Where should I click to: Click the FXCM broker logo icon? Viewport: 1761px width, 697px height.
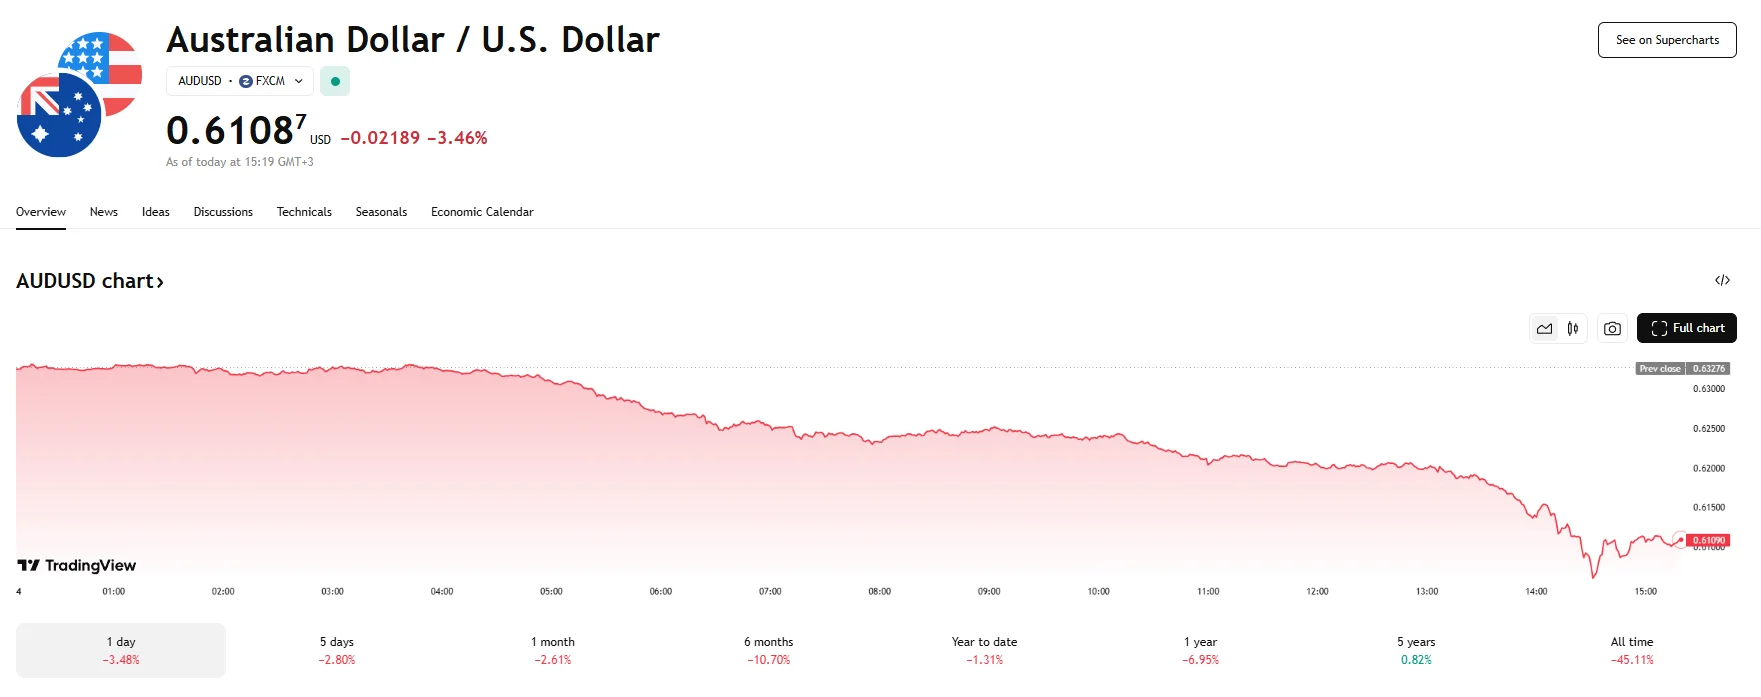pos(246,81)
